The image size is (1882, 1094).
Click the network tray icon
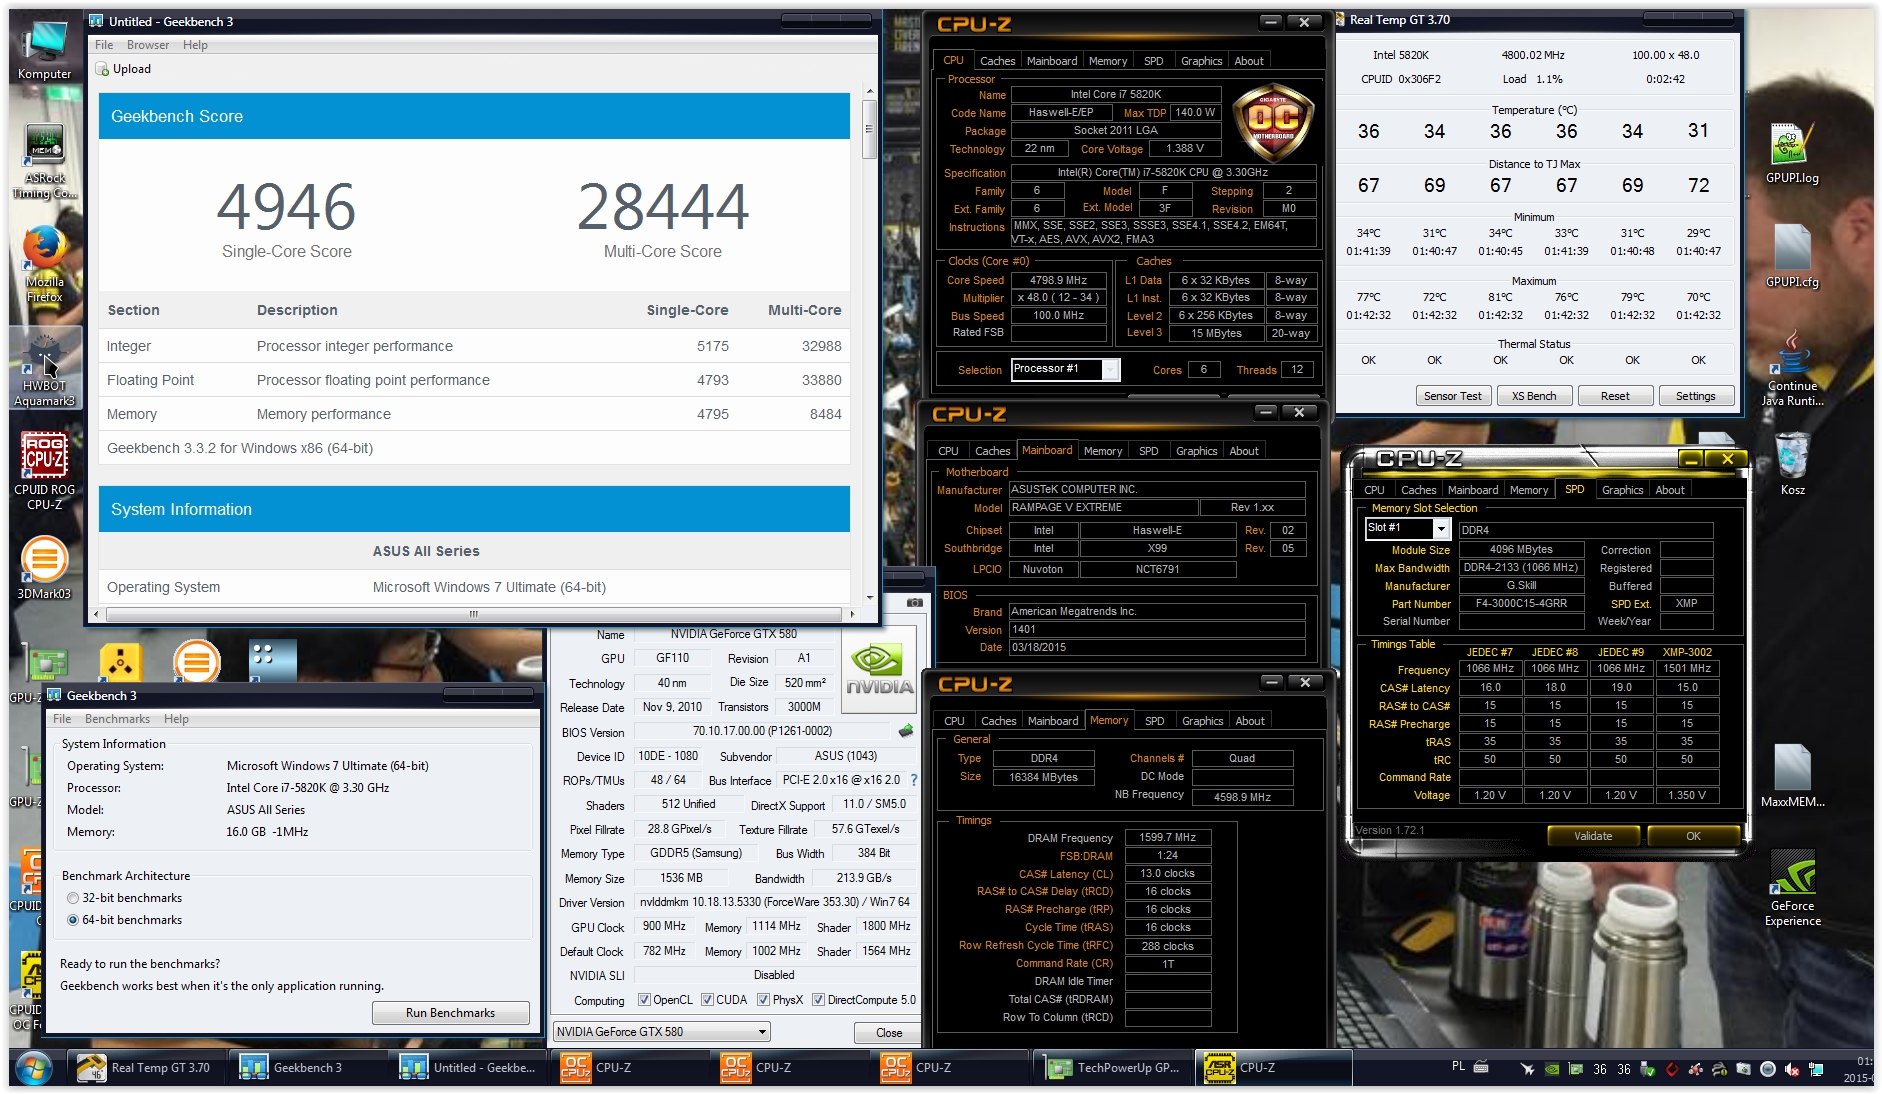coord(1816,1069)
